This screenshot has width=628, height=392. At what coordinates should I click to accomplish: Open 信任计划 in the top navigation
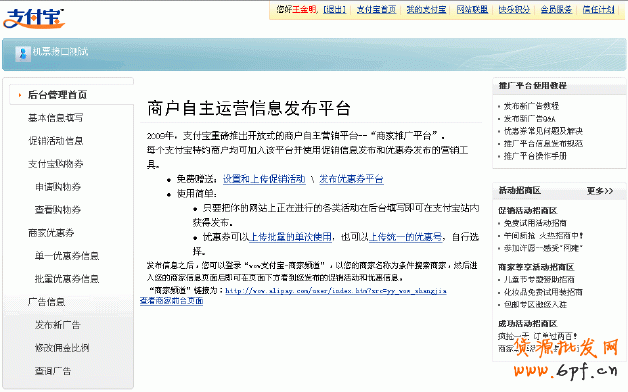[598, 9]
